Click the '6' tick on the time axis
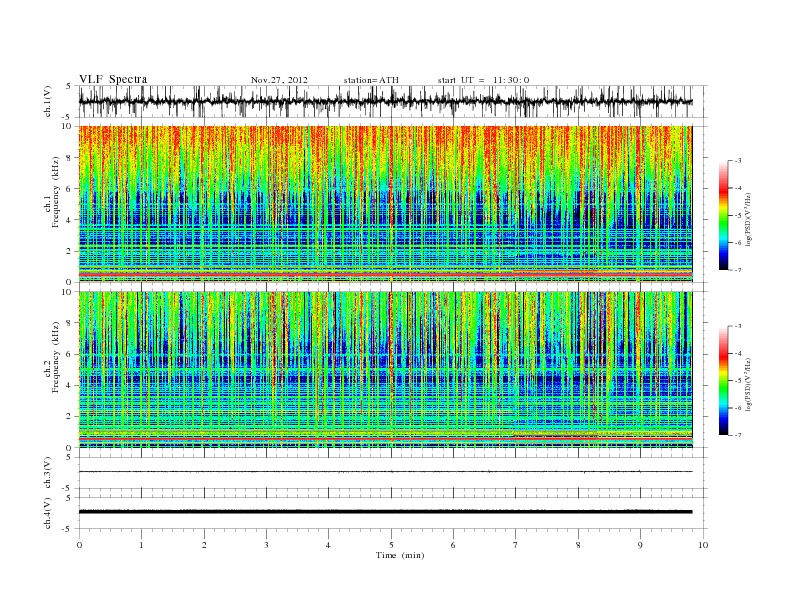 [453, 545]
